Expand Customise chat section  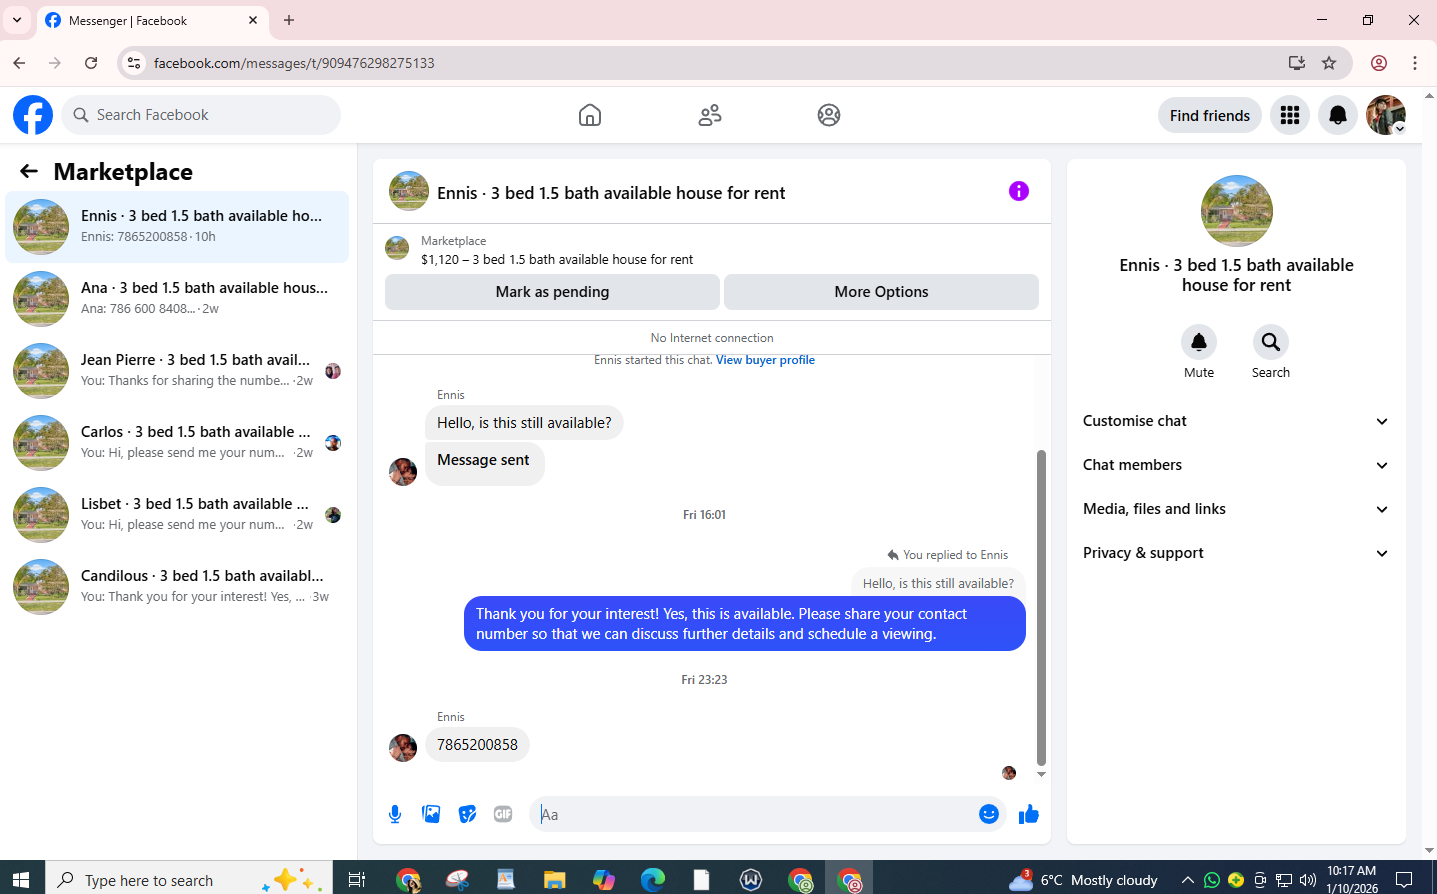[x=1236, y=421]
